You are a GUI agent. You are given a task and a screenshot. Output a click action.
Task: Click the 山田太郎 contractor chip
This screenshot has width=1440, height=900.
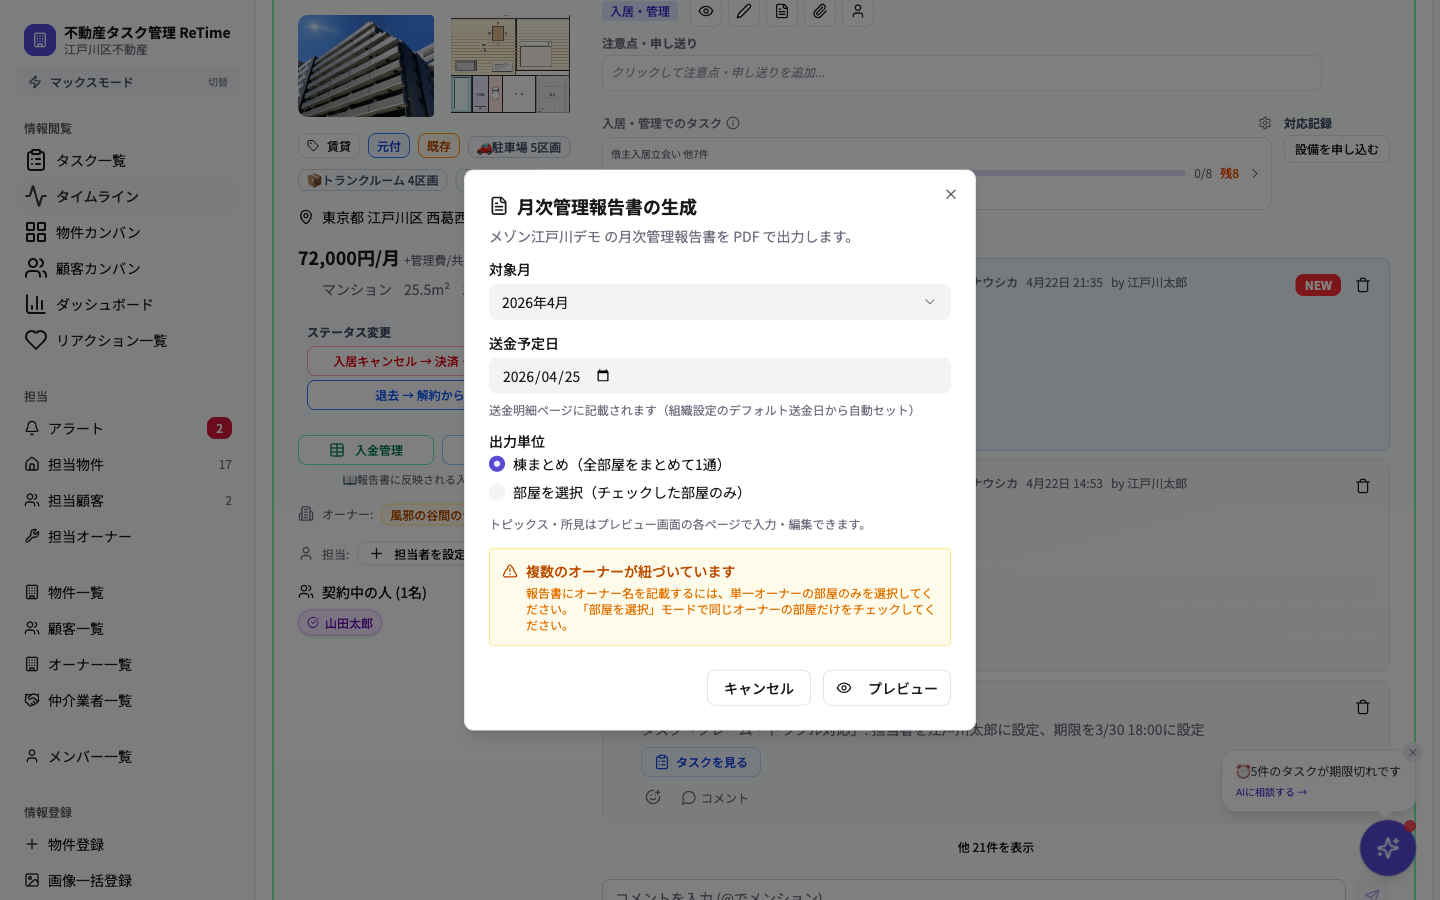[340, 623]
